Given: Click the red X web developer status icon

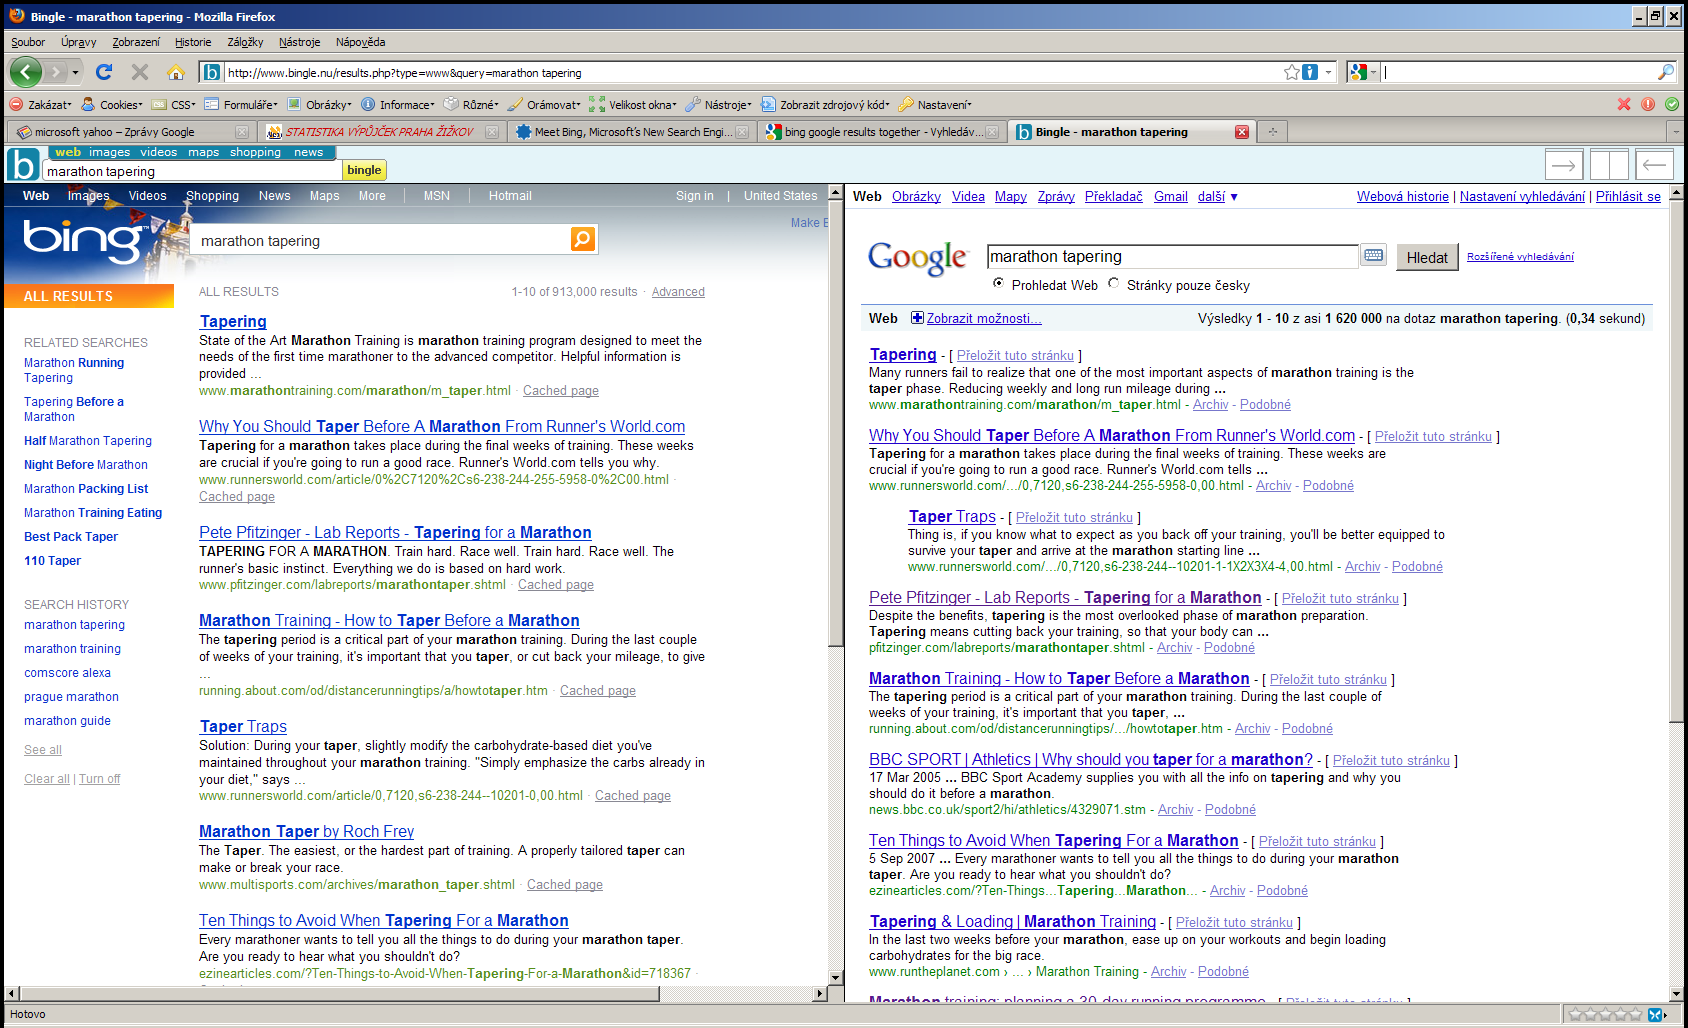Looking at the screenshot, I should [x=1624, y=104].
